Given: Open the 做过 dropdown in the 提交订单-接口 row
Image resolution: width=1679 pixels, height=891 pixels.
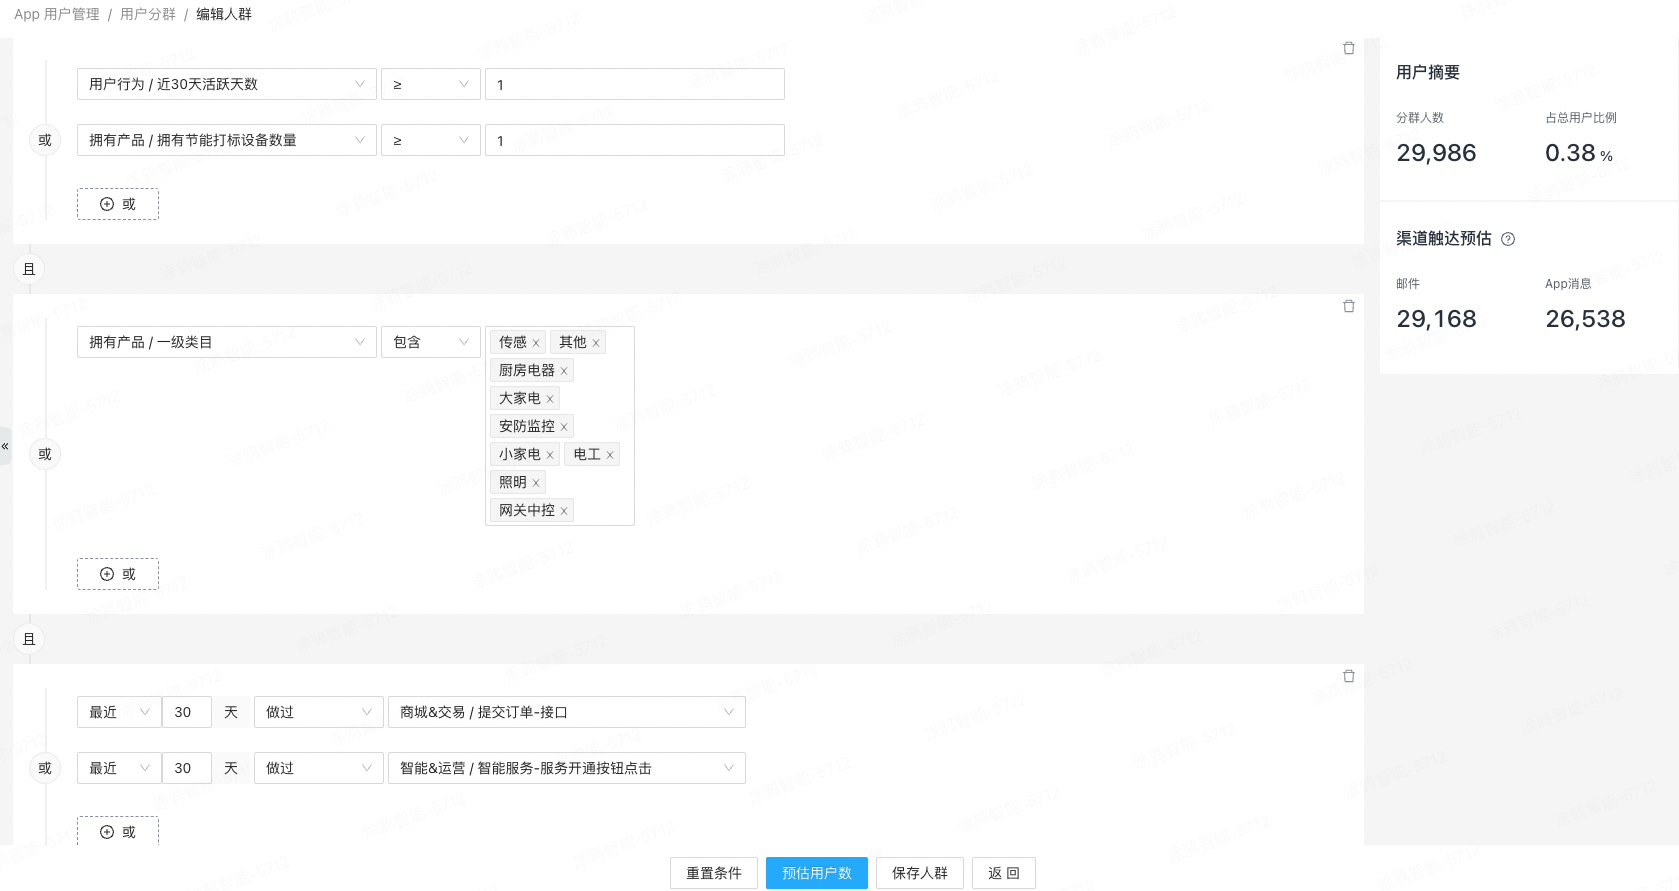Looking at the screenshot, I should [319, 712].
